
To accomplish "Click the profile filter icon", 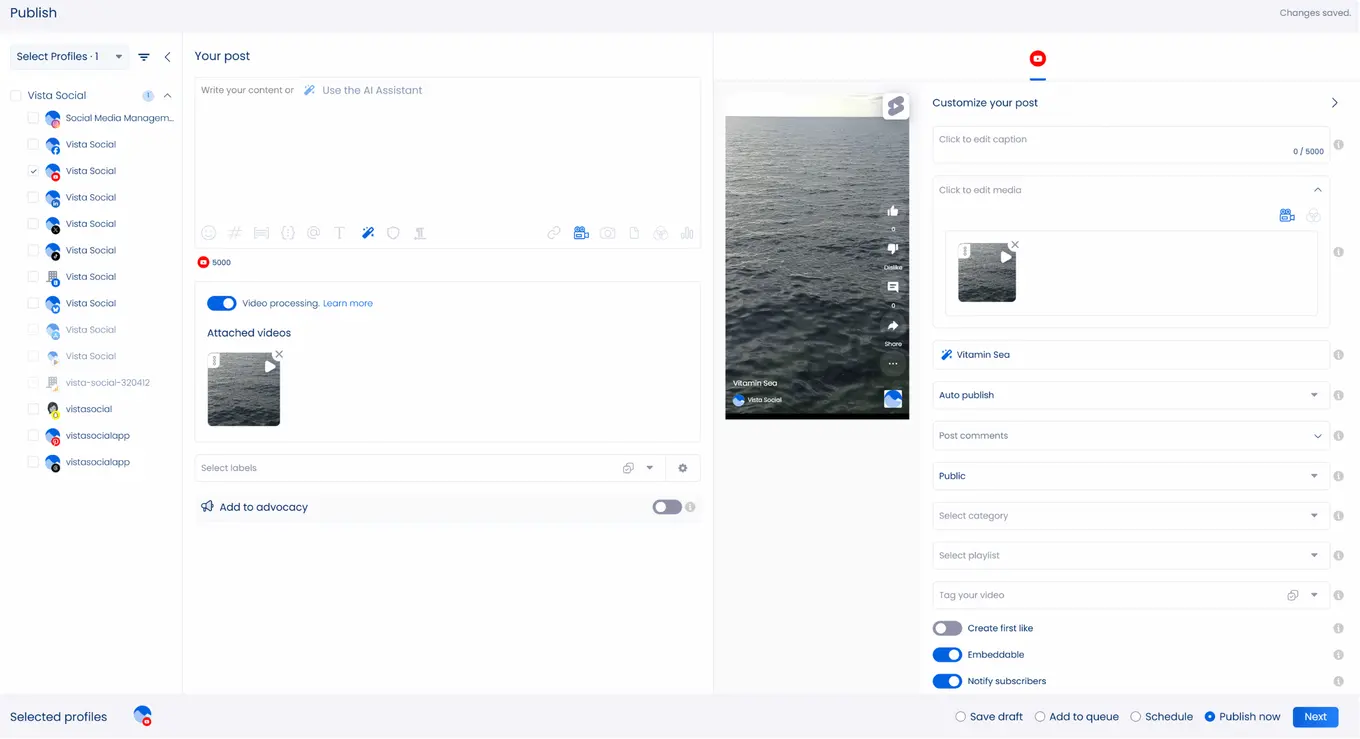I will point(144,57).
